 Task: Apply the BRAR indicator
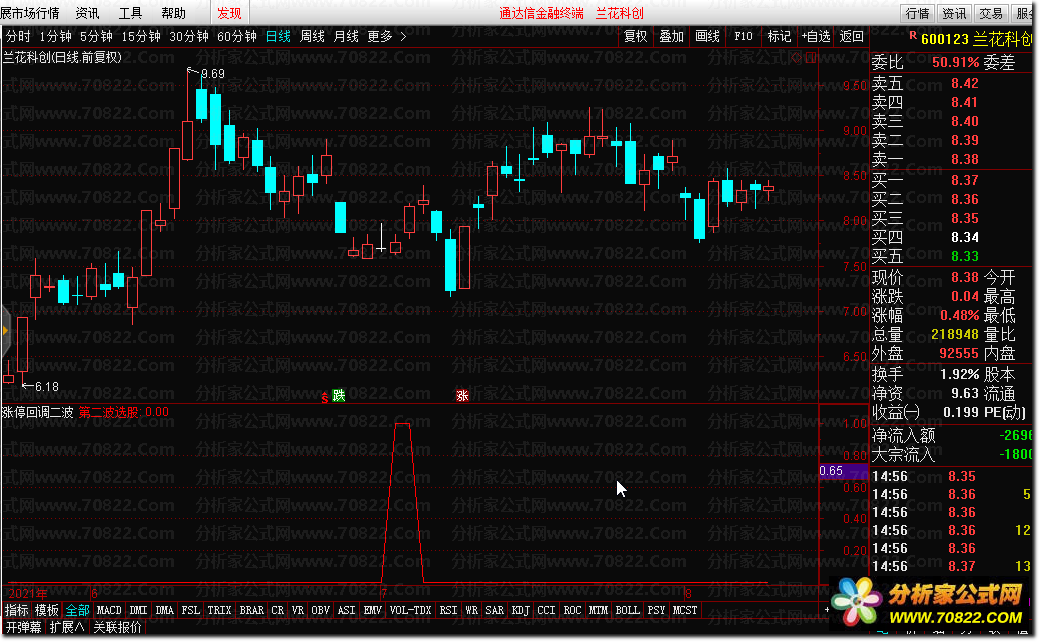click(252, 610)
